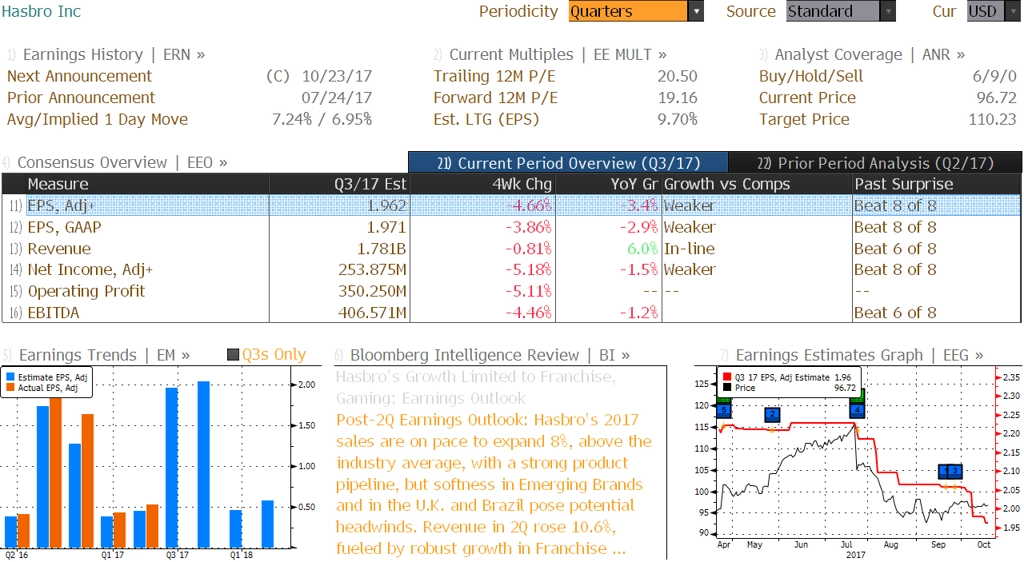The image size is (1024, 562).
Task: Open Earnings History ERN link
Action: click(x=114, y=55)
